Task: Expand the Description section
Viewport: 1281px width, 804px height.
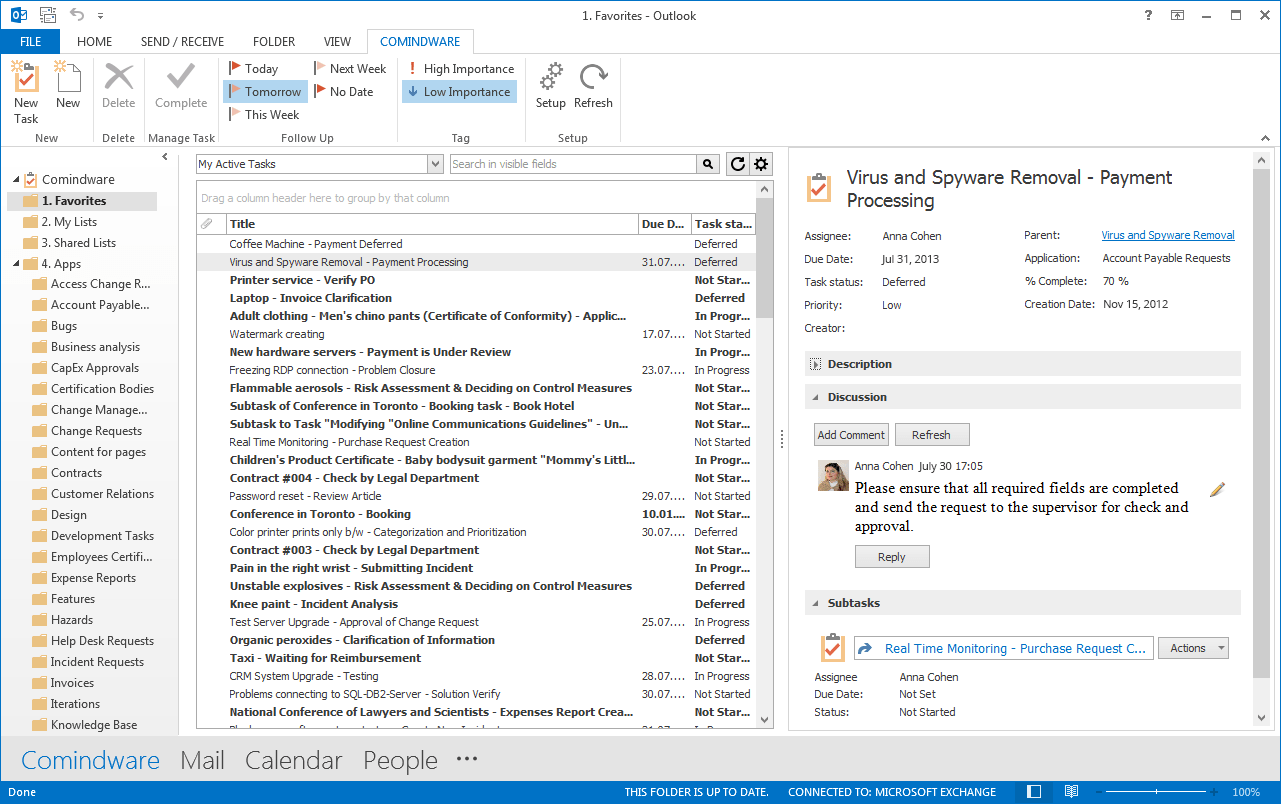Action: pyautogui.click(x=815, y=365)
